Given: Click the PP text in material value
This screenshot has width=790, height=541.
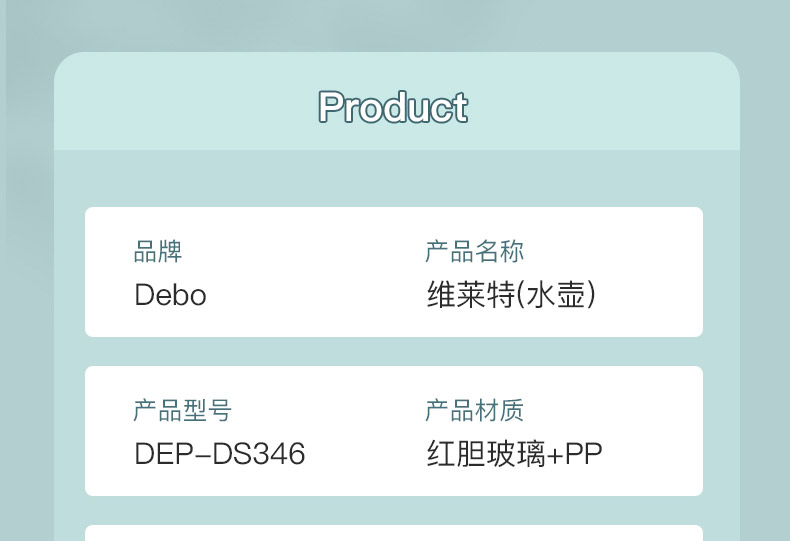Looking at the screenshot, I should (x=583, y=454).
